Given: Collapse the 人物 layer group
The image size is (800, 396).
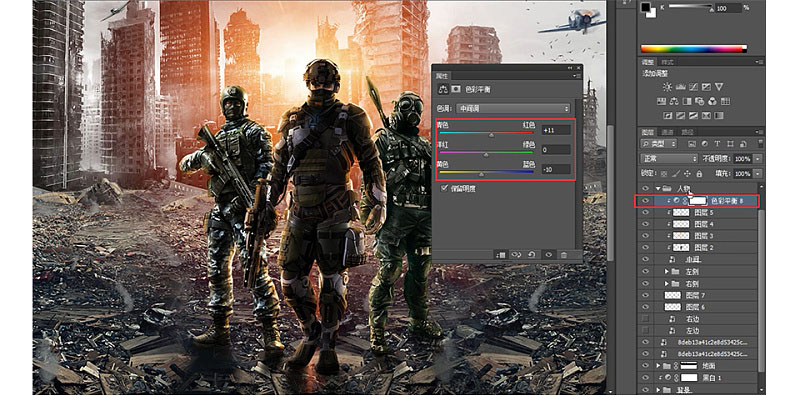Looking at the screenshot, I should pyautogui.click(x=658, y=189).
